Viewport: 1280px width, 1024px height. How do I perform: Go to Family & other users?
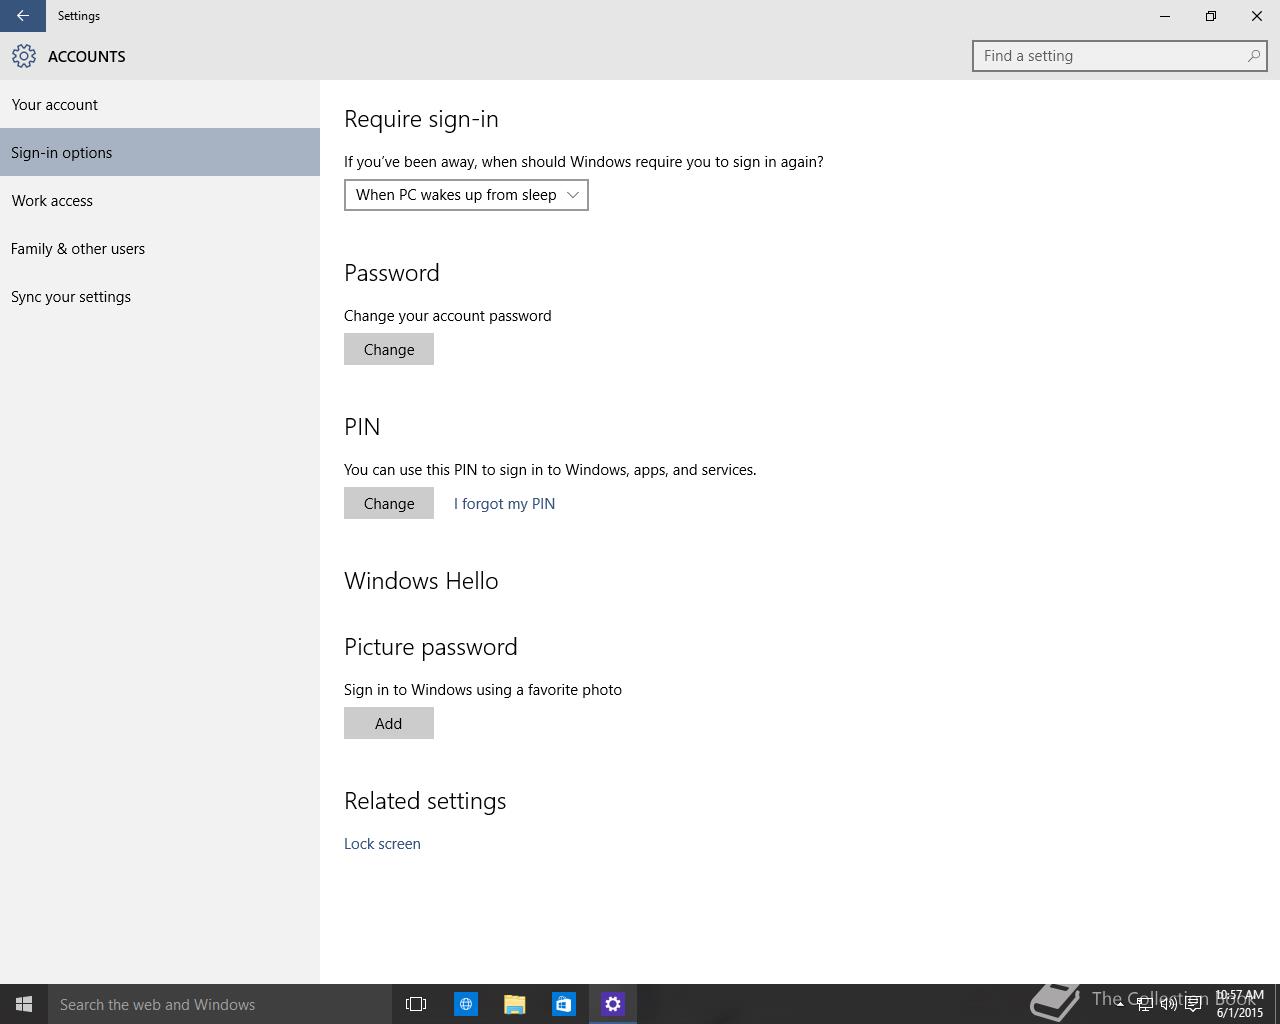pos(160,248)
